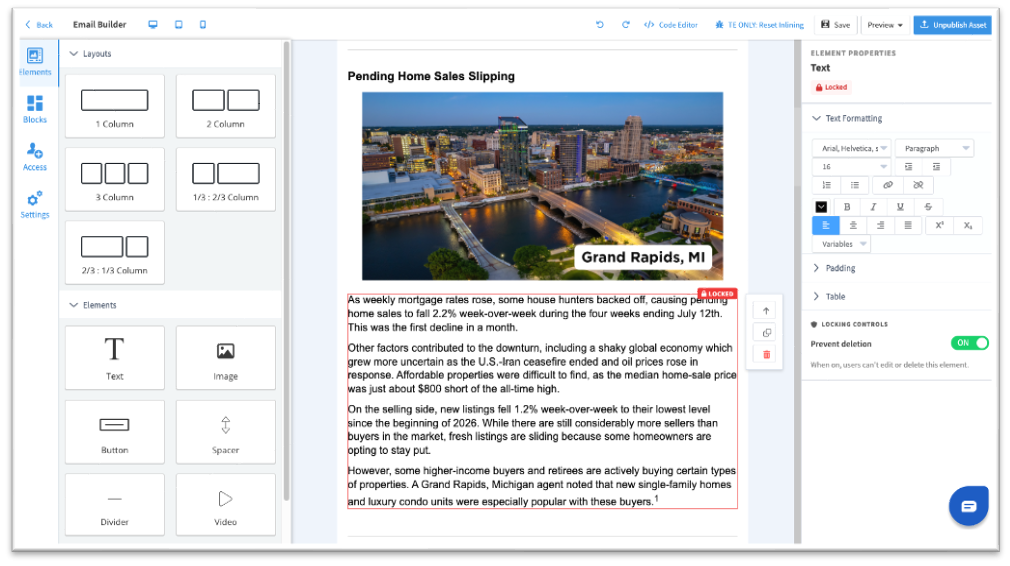This screenshot has height=566, width=1010.
Task: Select the 1 Column layout
Action: 115,106
